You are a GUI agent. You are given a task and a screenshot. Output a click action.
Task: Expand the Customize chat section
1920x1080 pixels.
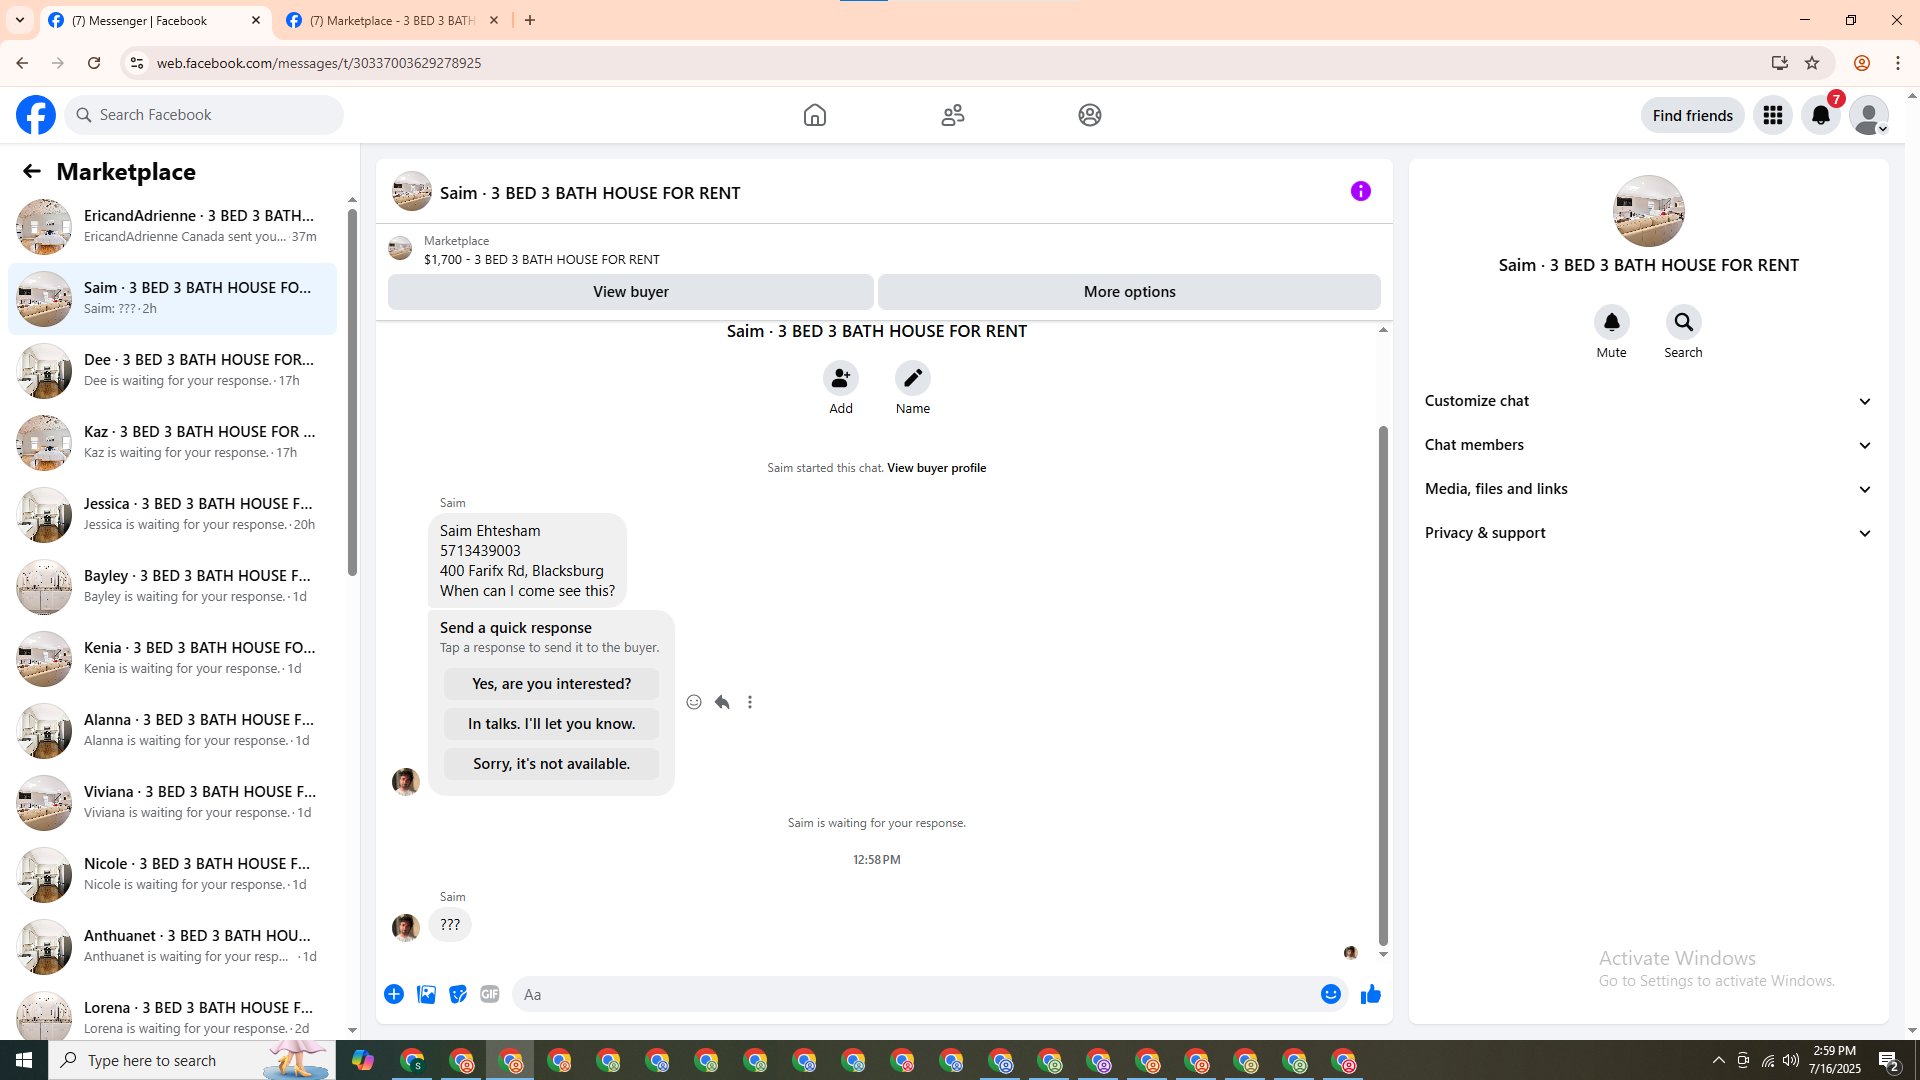(1649, 401)
